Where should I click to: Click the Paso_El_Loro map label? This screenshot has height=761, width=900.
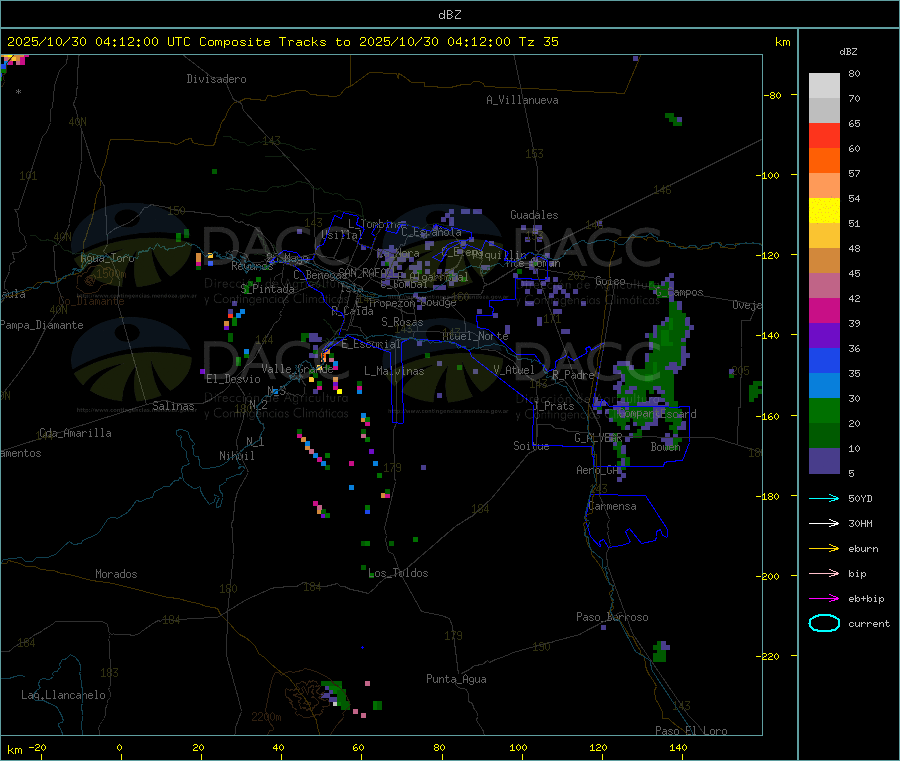pos(691,731)
